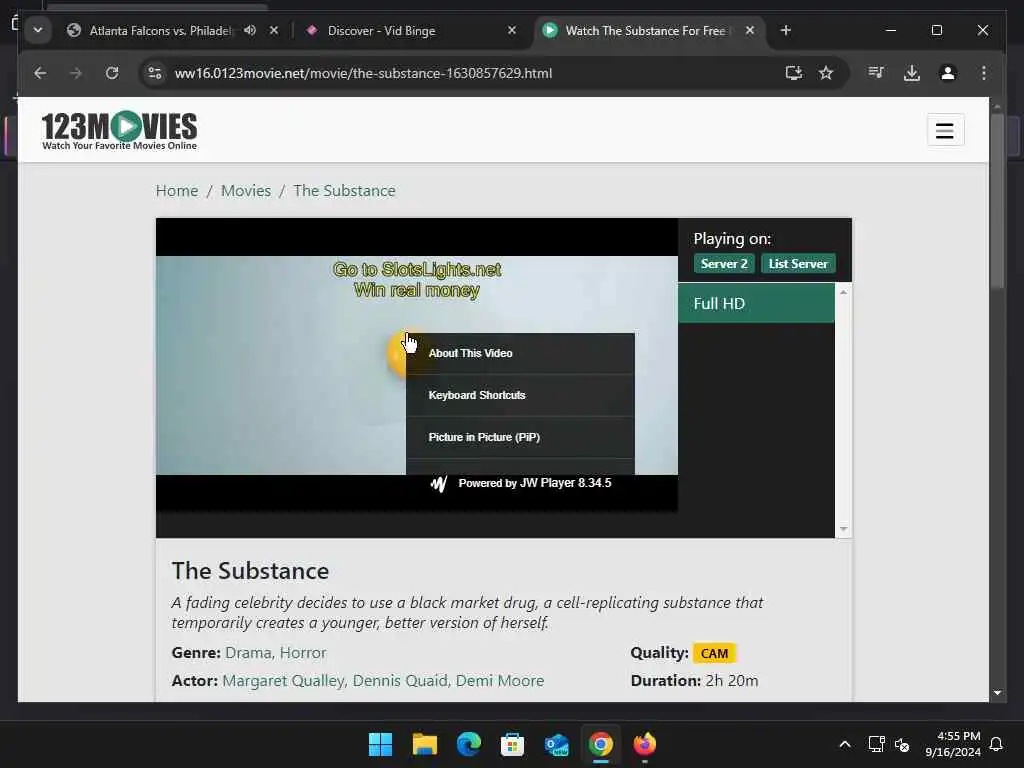Open clock and date 4:55 PM
The image size is (1024, 768).
tap(953, 744)
